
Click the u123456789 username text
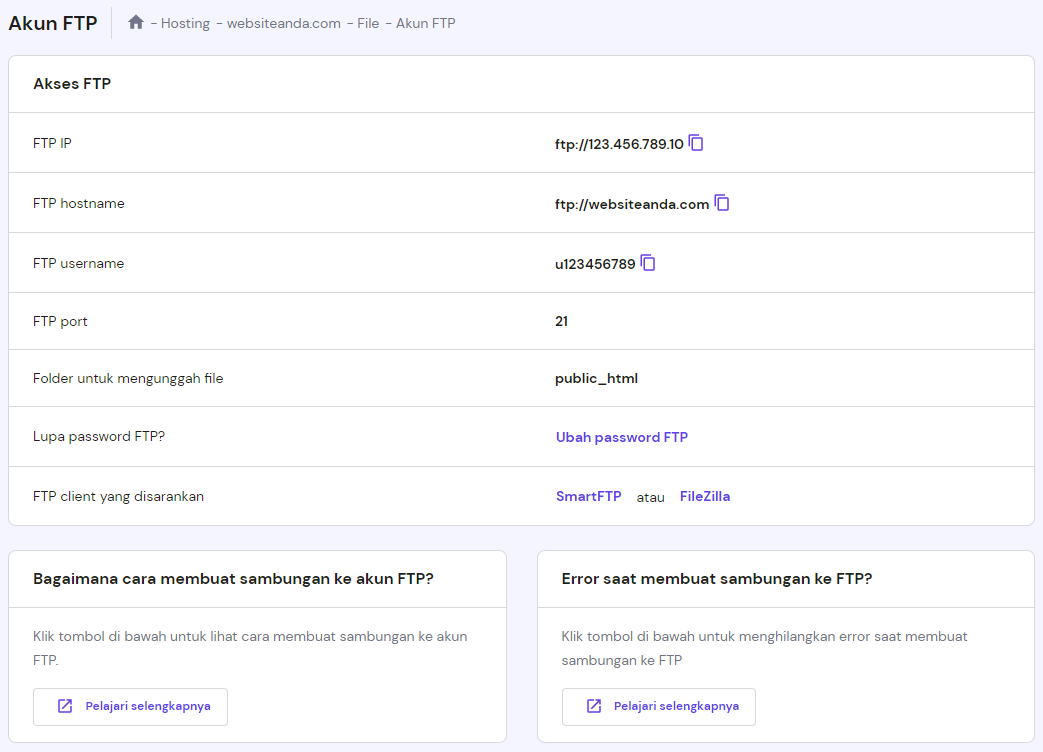coord(595,264)
